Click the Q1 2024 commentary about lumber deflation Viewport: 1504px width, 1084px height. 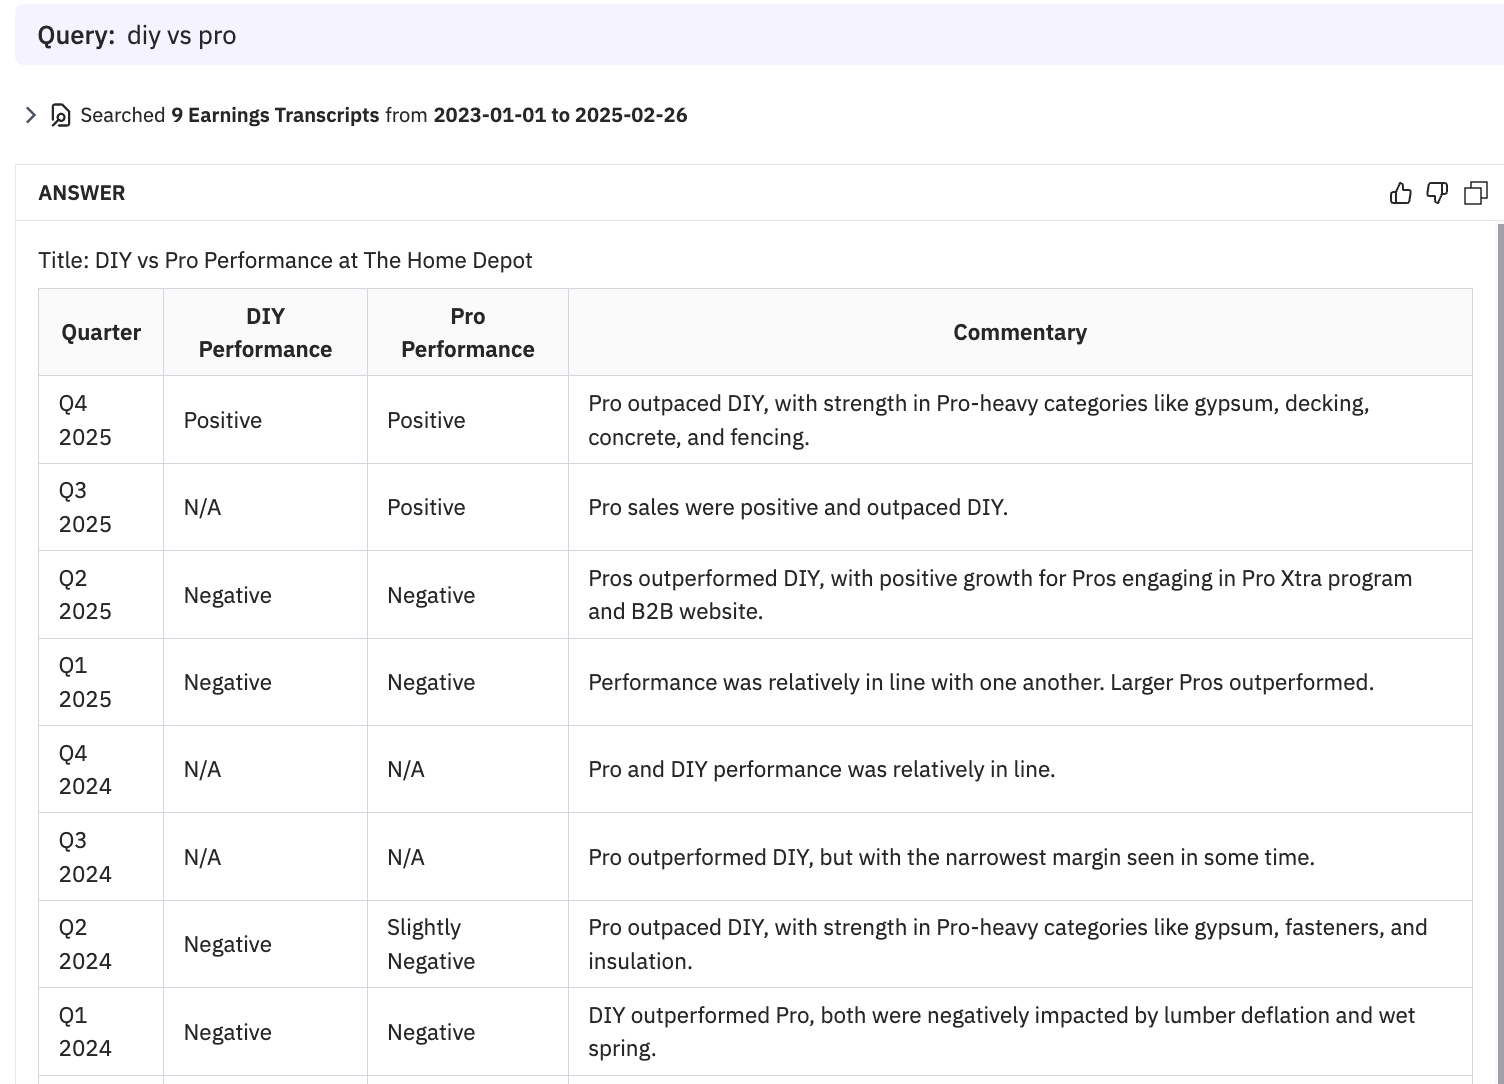pyautogui.click(x=1001, y=1031)
